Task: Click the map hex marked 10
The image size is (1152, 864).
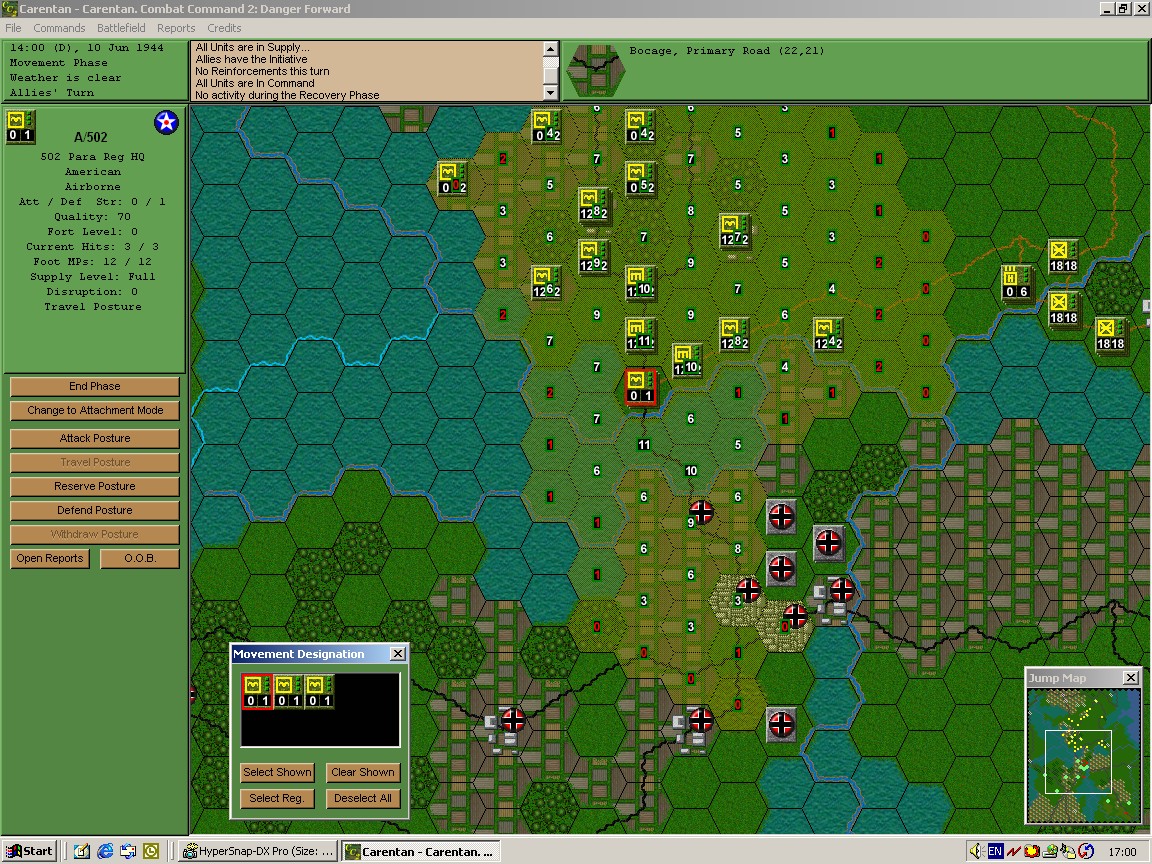Action: click(x=691, y=470)
